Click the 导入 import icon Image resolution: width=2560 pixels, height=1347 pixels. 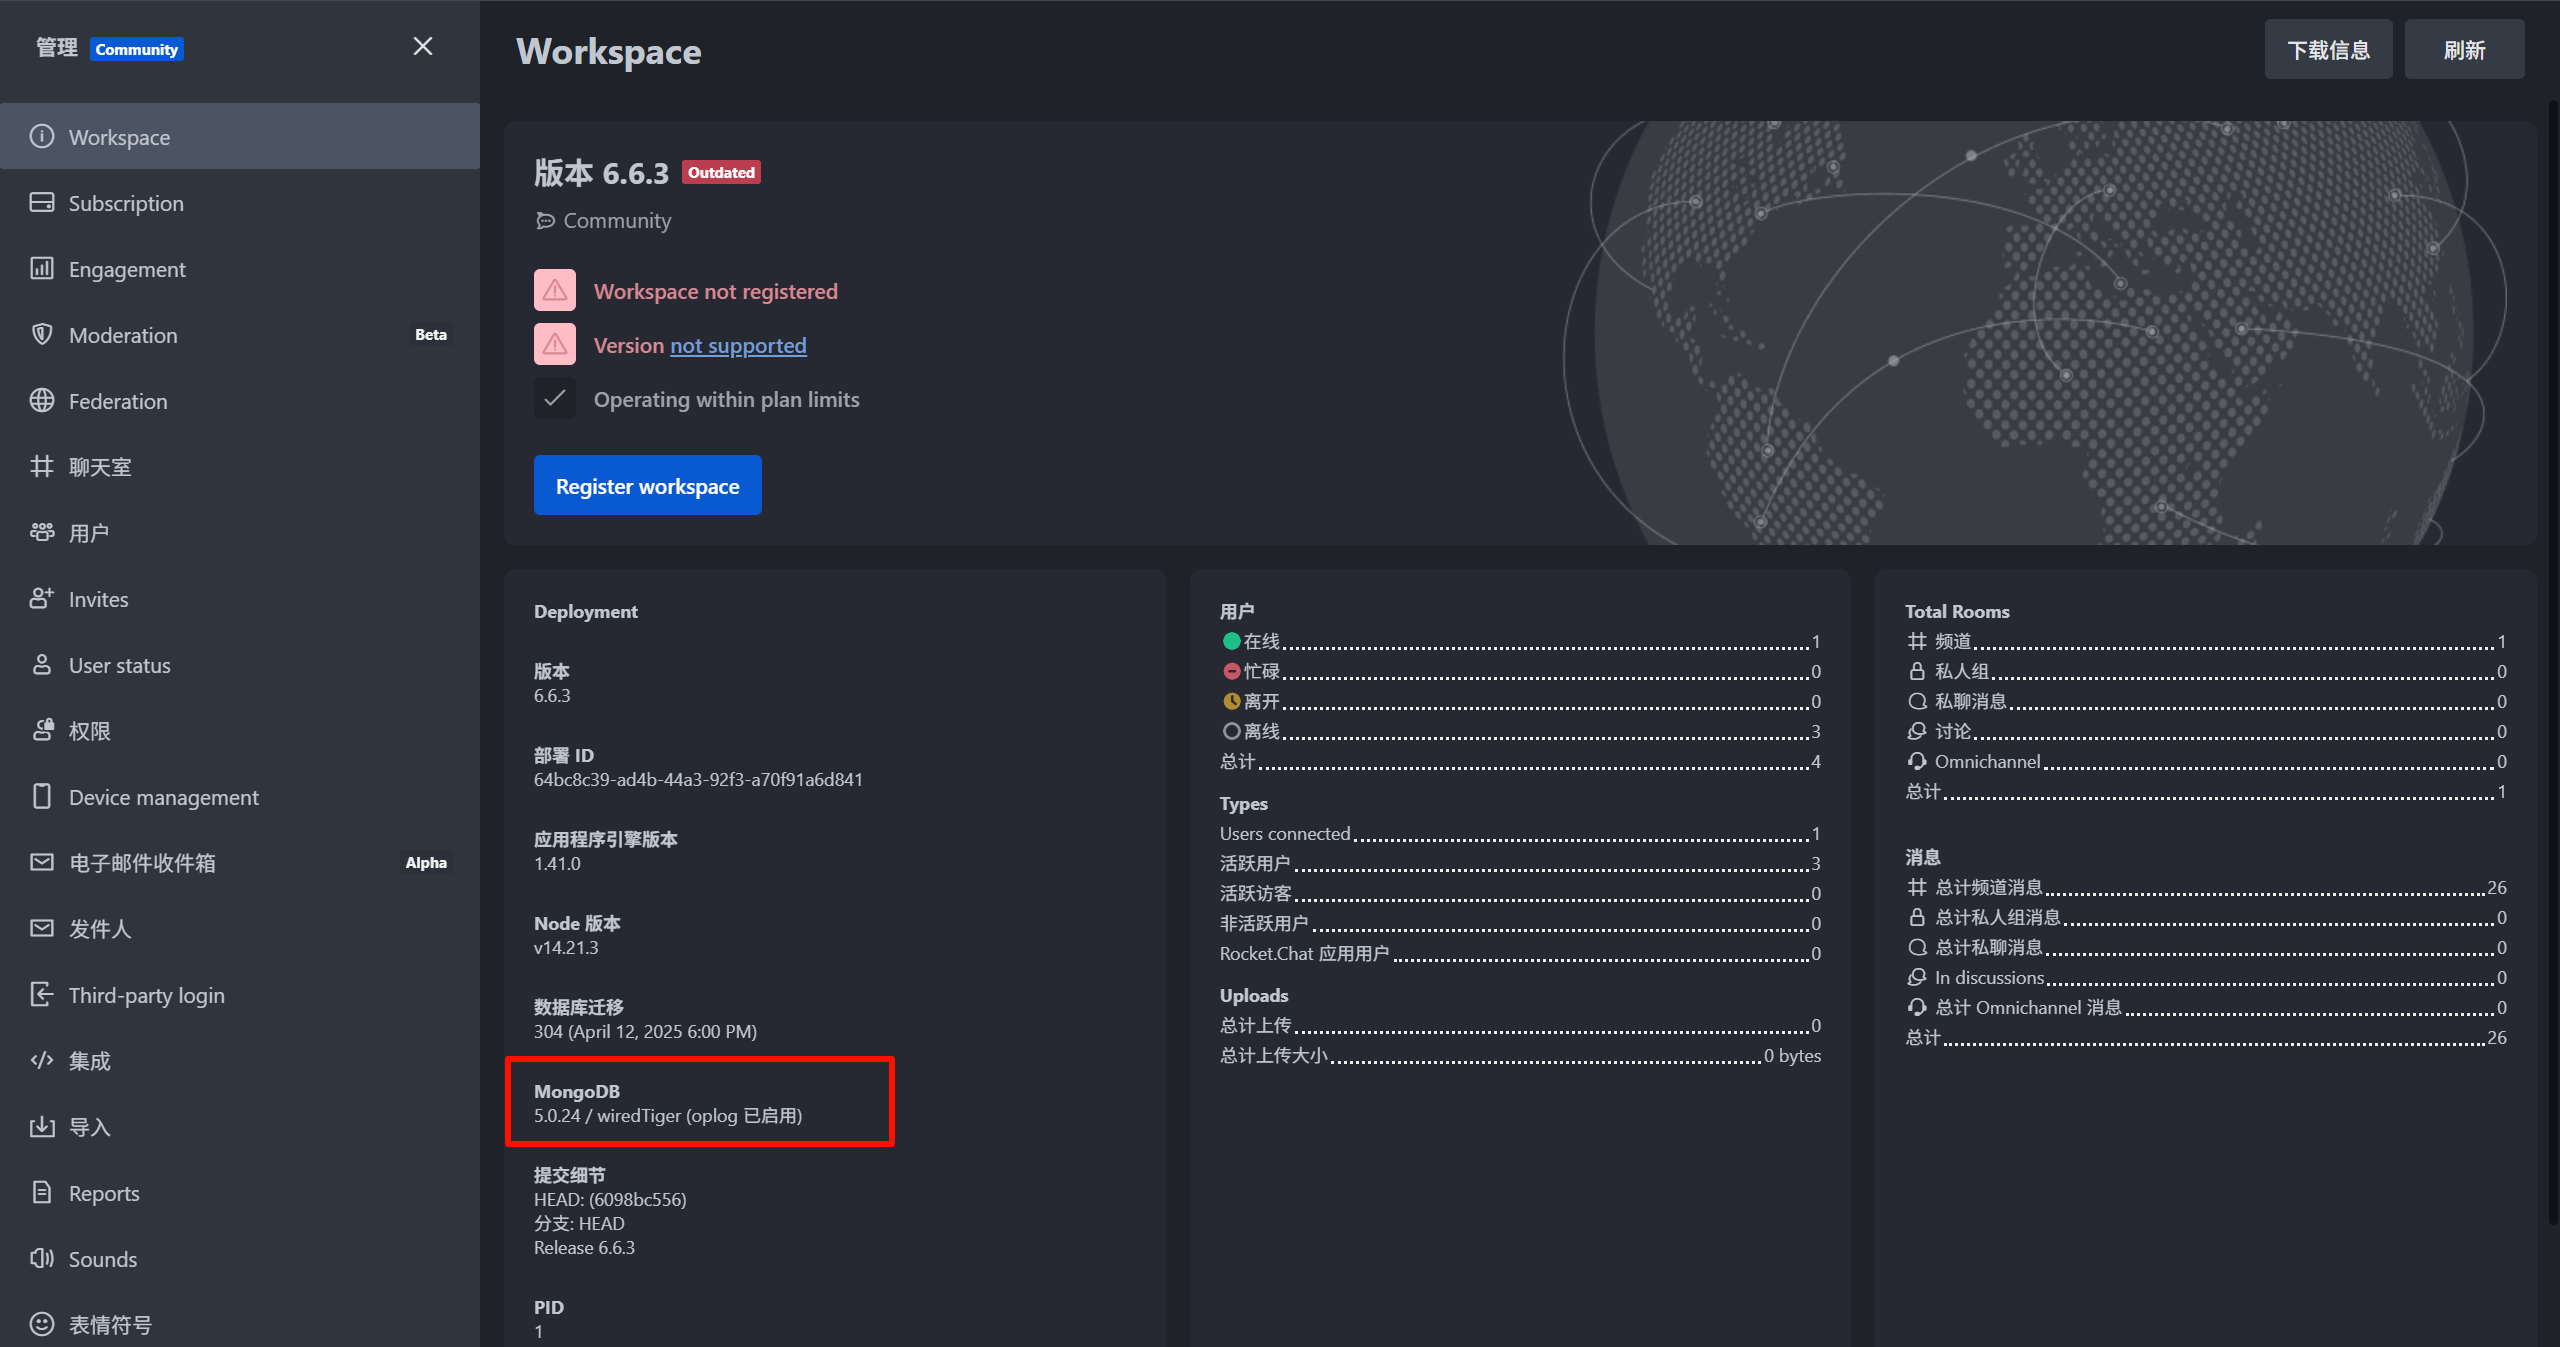[x=42, y=1126]
